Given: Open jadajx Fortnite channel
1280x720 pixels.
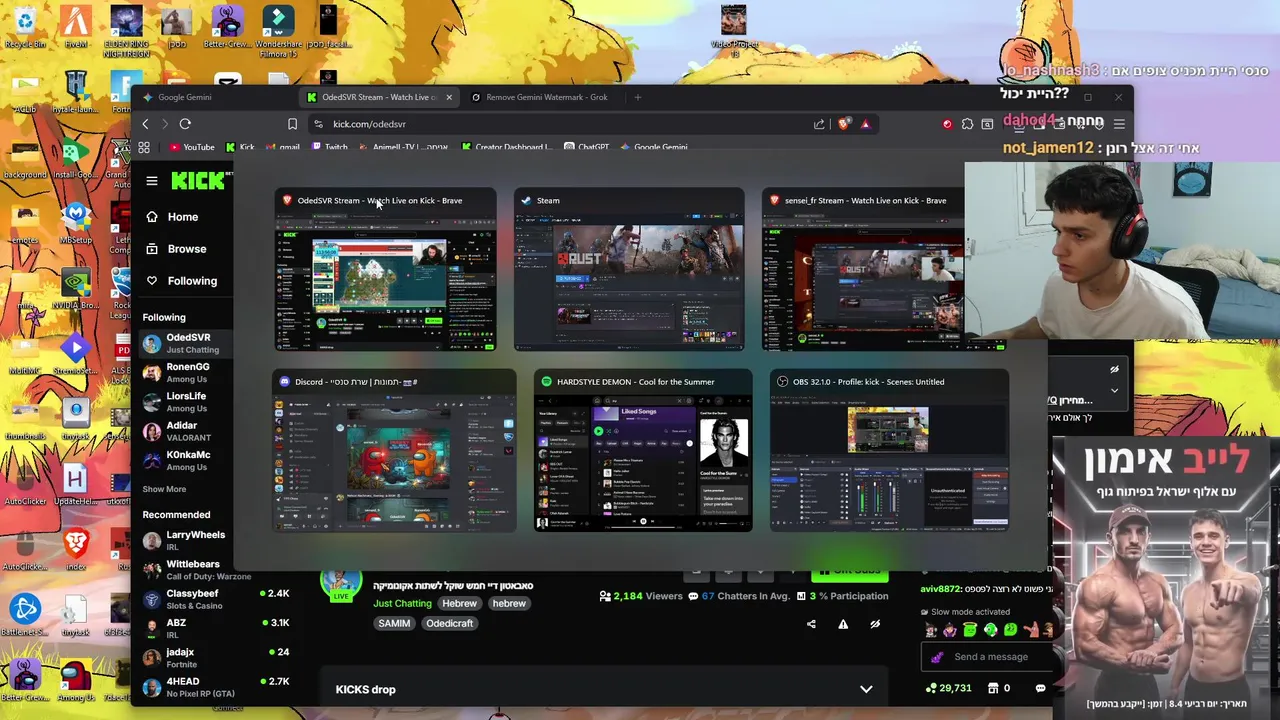Looking at the screenshot, I should [x=215, y=657].
